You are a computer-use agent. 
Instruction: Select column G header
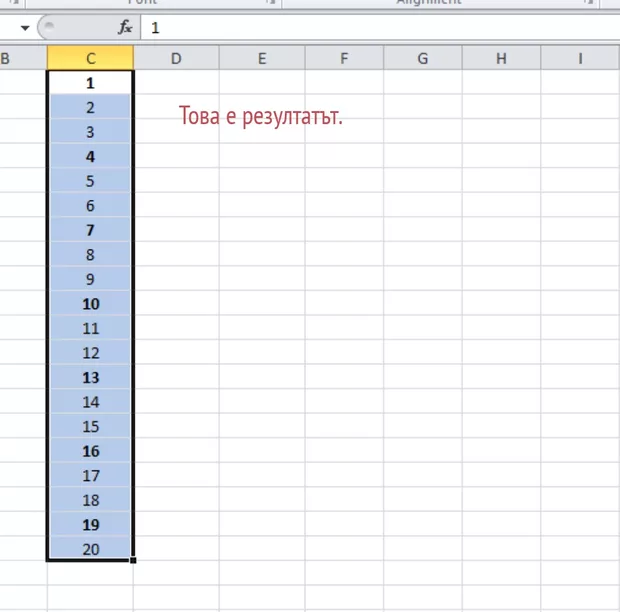click(423, 58)
